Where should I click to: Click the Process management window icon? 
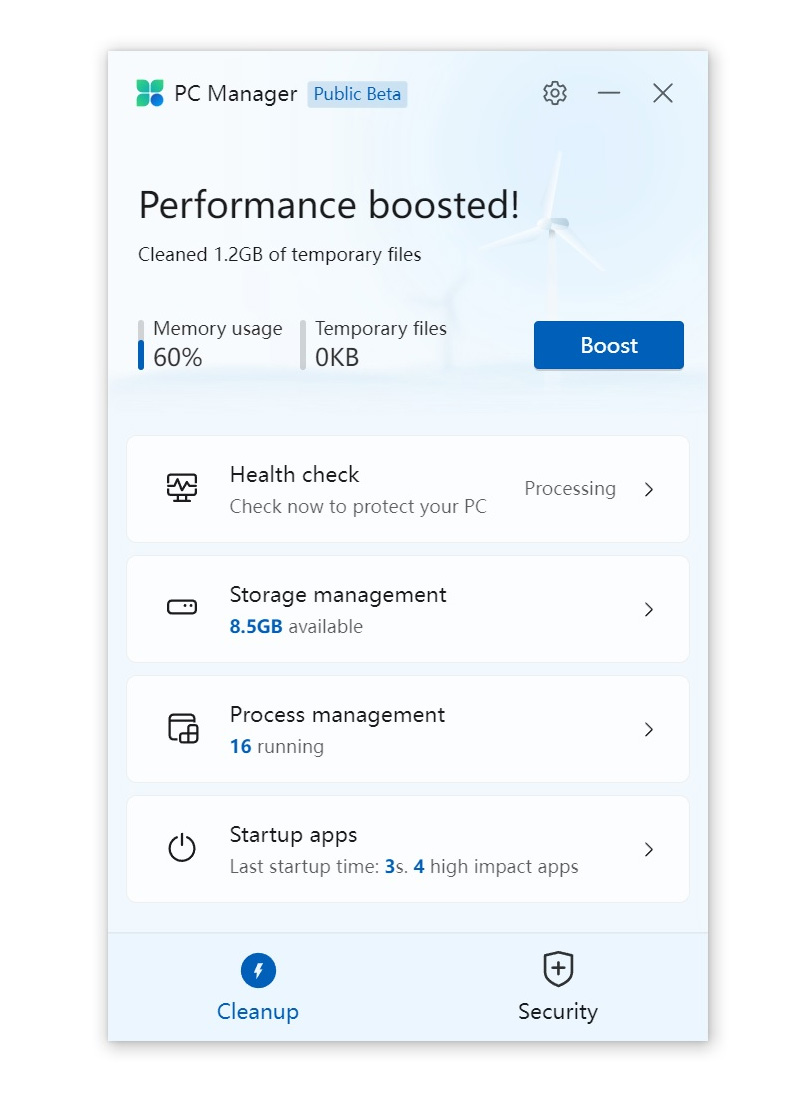click(183, 728)
